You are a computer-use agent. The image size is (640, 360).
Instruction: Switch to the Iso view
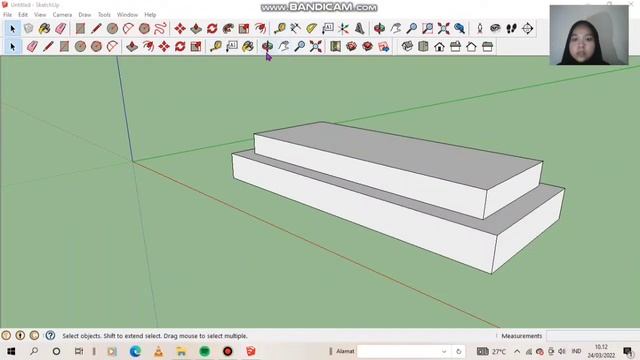407,46
